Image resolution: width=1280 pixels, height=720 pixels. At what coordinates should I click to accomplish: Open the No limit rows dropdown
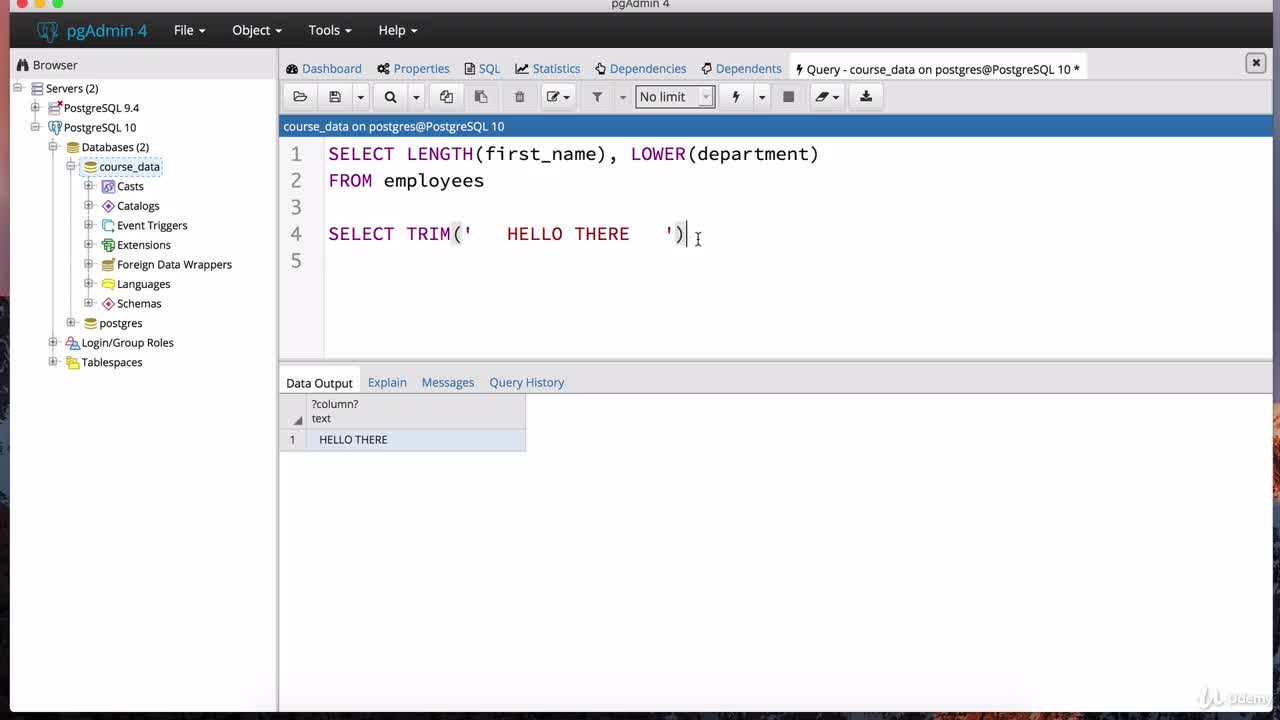(x=675, y=97)
